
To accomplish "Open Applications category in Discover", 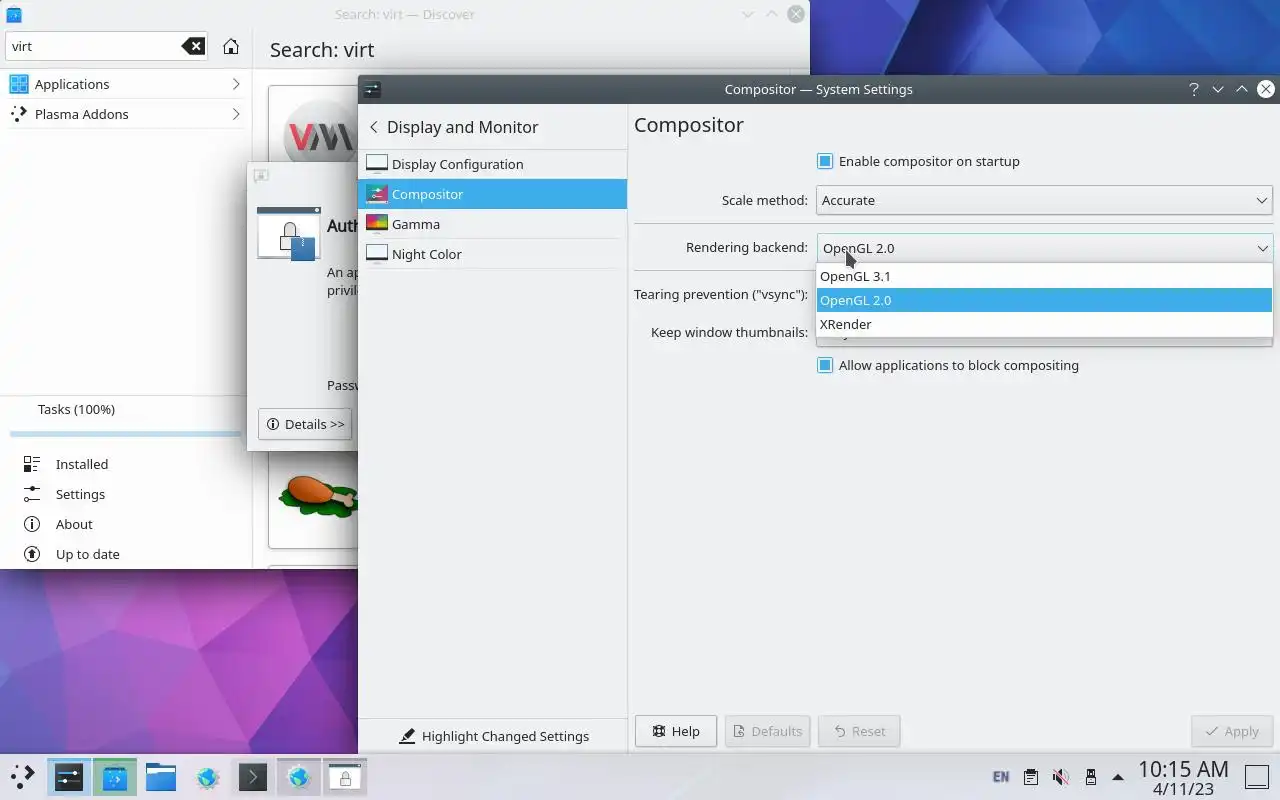I will click(125, 84).
